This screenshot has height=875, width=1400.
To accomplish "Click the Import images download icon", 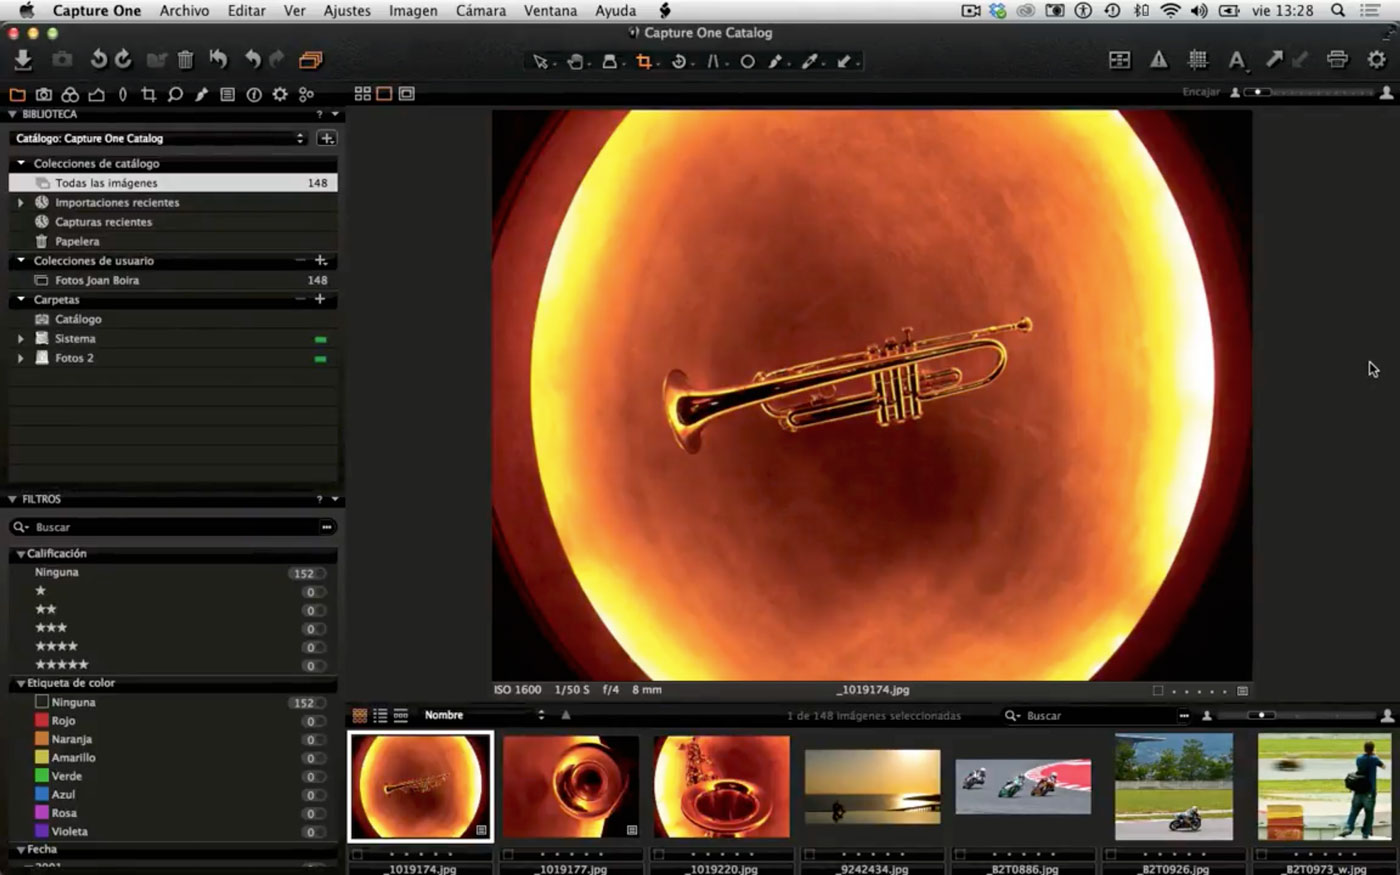I will tap(22, 60).
